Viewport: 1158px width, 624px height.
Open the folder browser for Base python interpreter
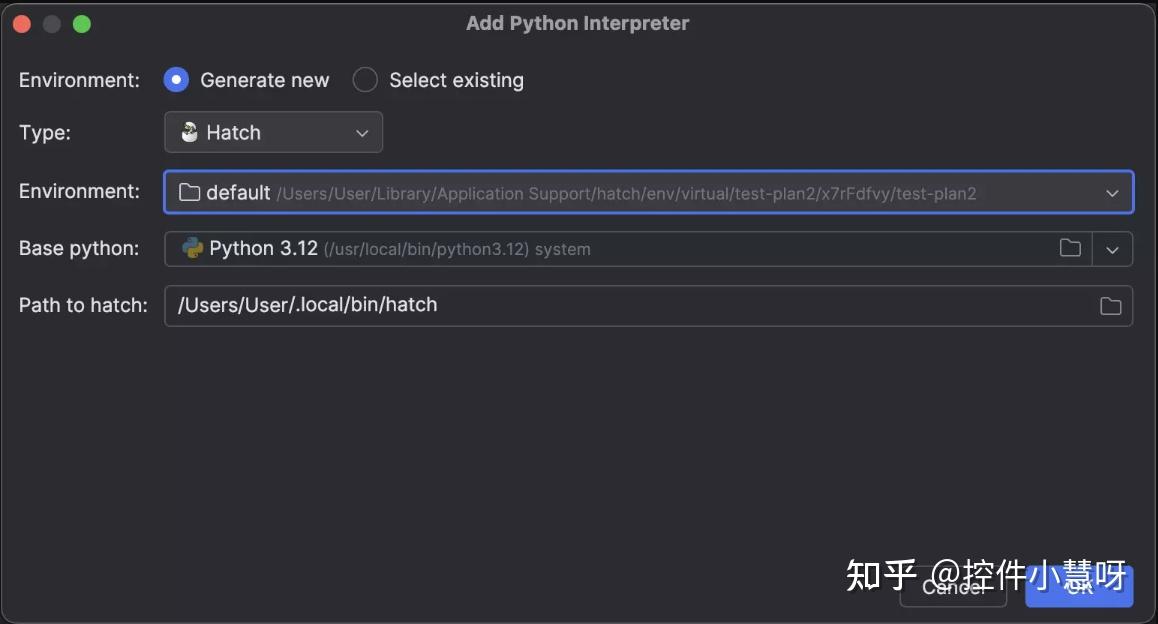tap(1070, 248)
